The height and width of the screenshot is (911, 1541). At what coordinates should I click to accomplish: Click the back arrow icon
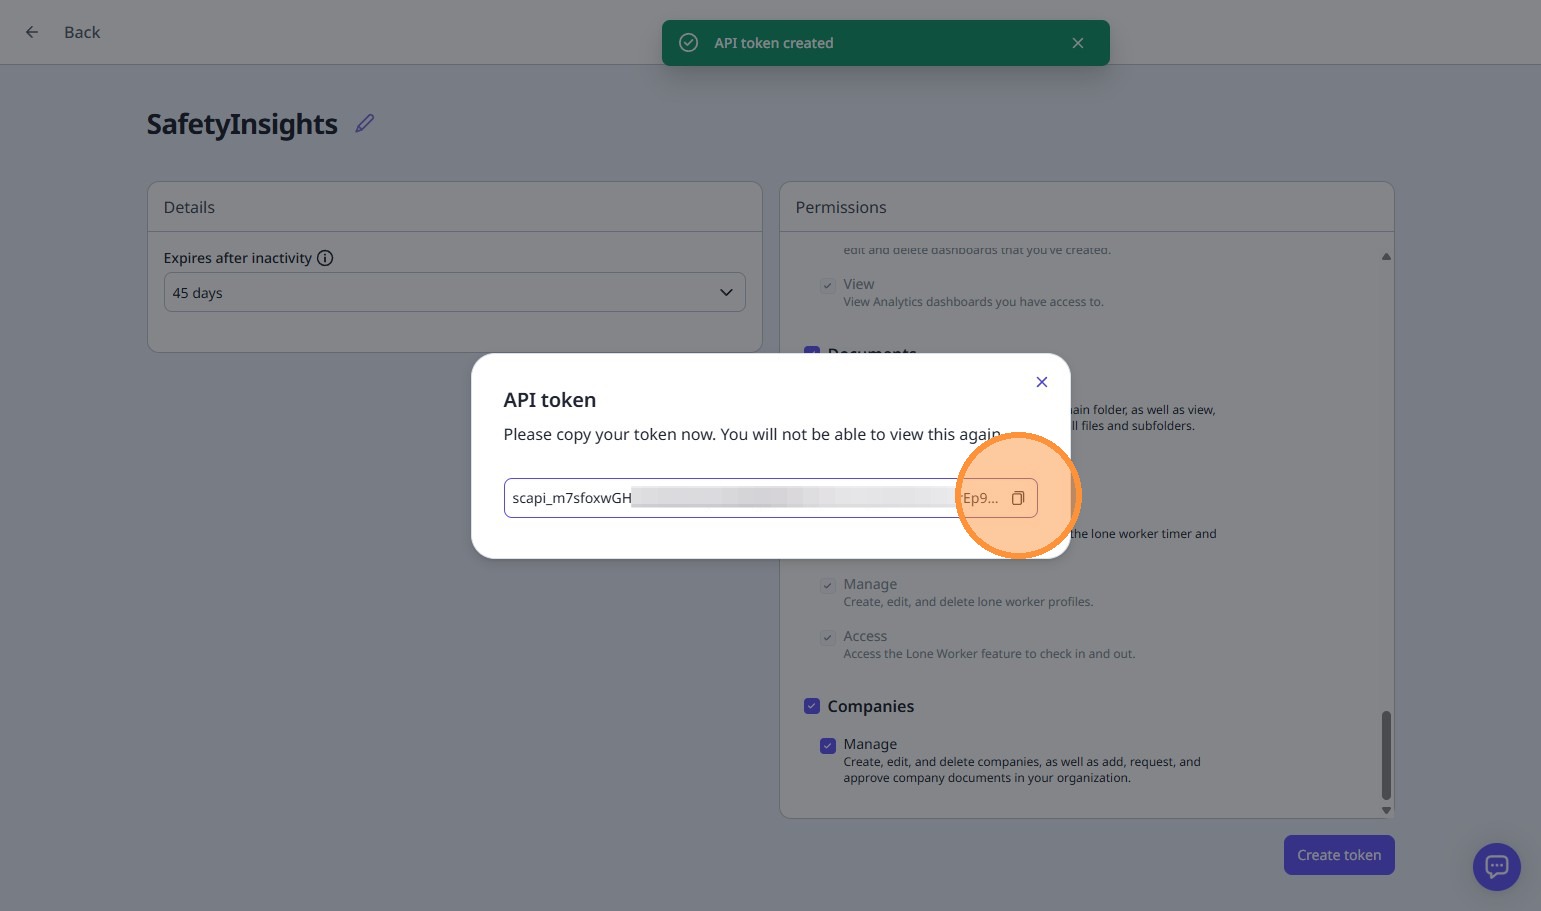[32, 32]
